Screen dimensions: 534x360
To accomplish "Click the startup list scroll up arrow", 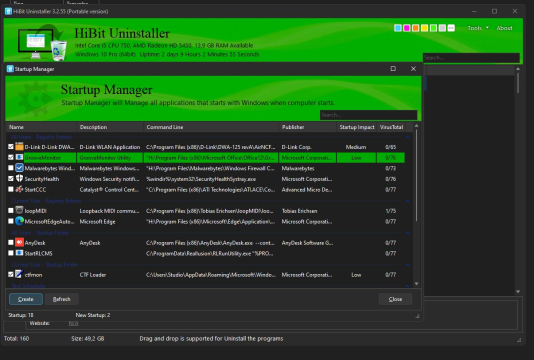I will tap(416, 126).
